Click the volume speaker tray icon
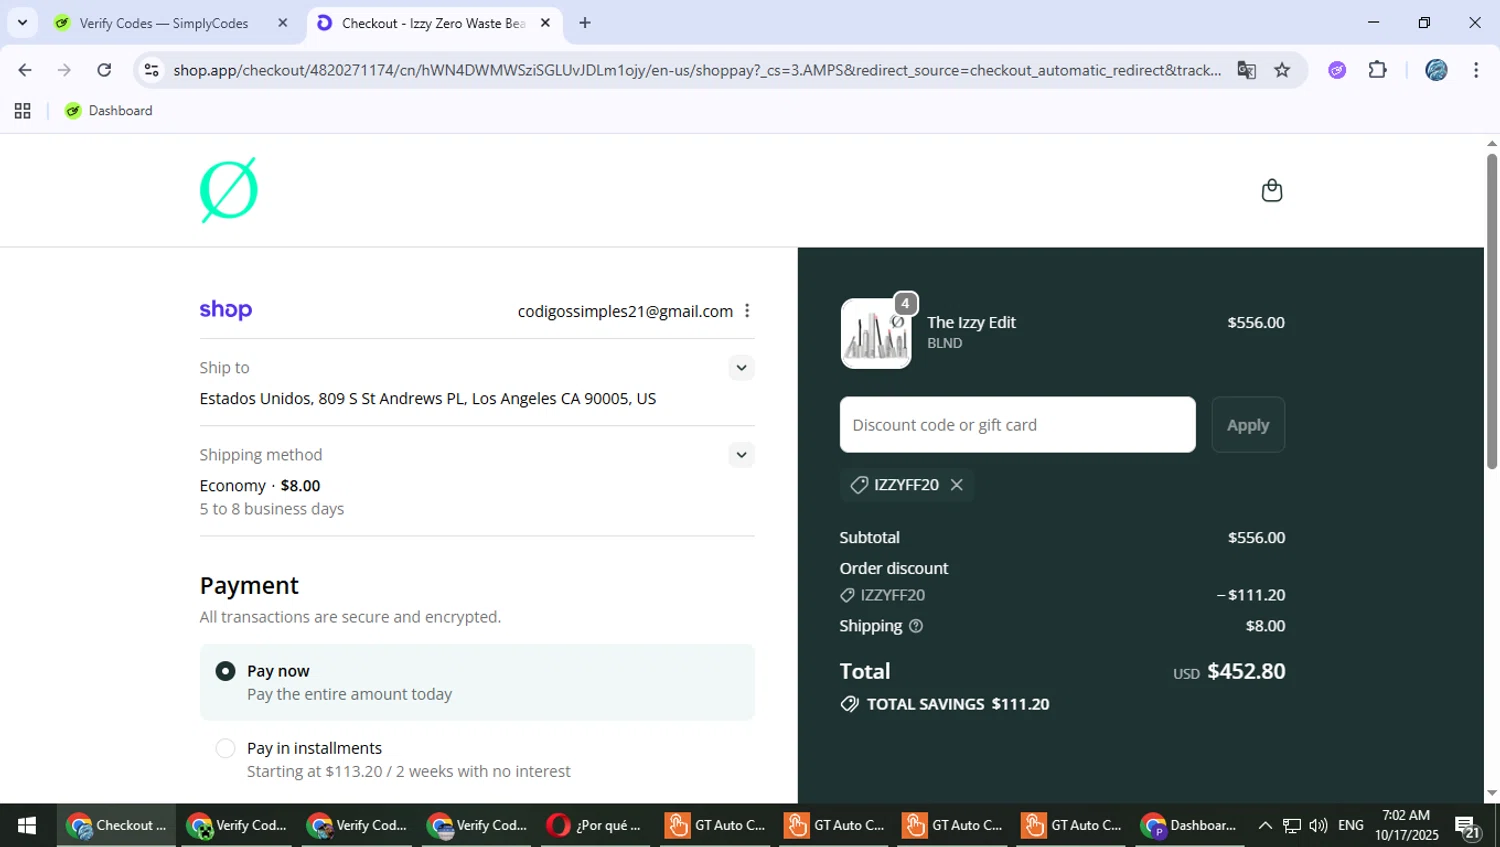This screenshot has width=1500, height=847. (x=1318, y=825)
